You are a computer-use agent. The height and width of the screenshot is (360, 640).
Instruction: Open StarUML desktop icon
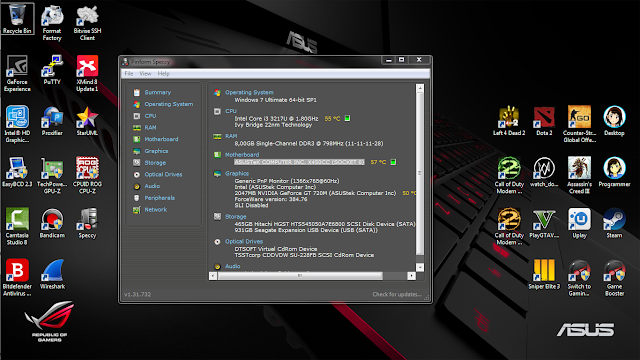[87, 121]
